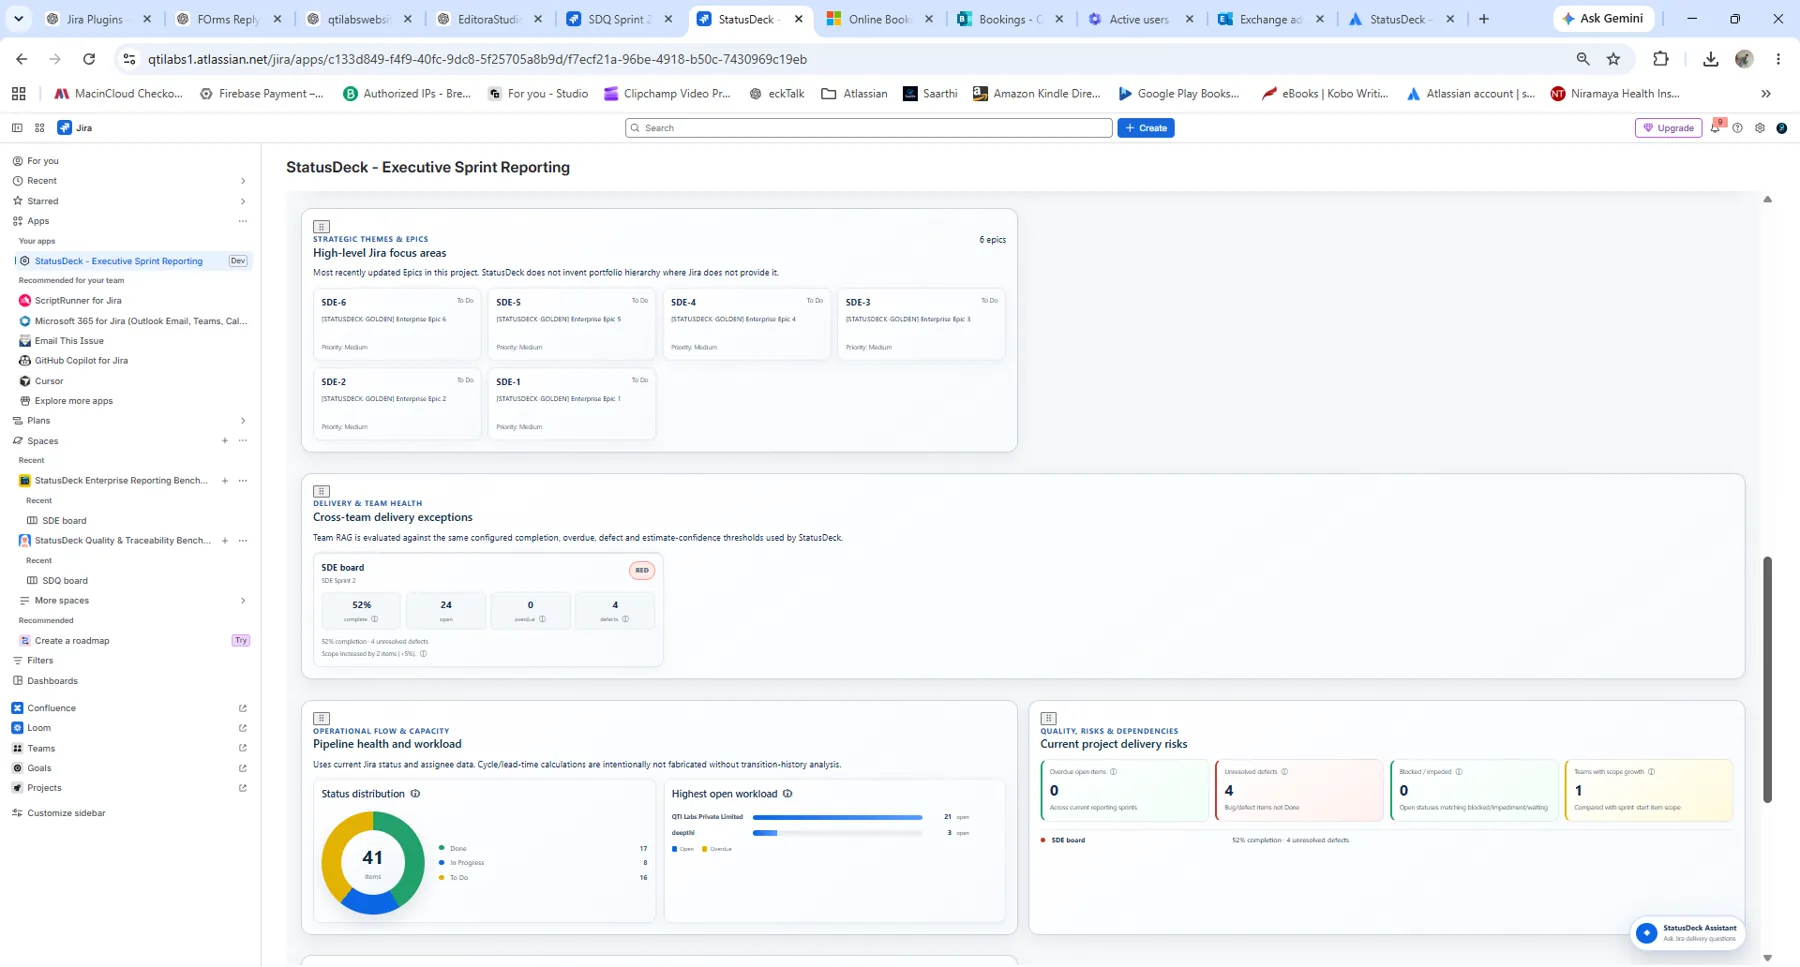Click the info icon beside Status distribution
Viewport: 1800px width, 967px height.
click(415, 794)
